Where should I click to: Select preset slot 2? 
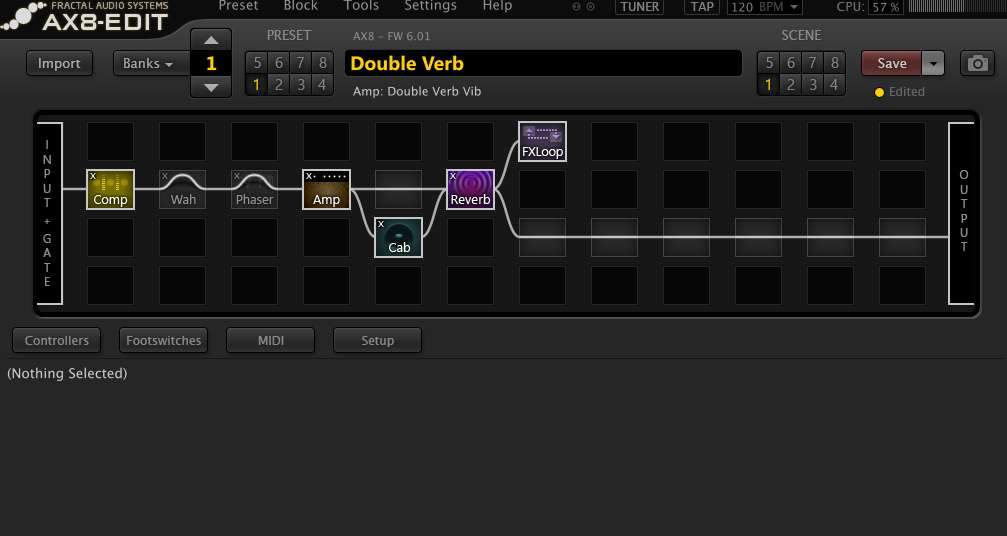279,85
